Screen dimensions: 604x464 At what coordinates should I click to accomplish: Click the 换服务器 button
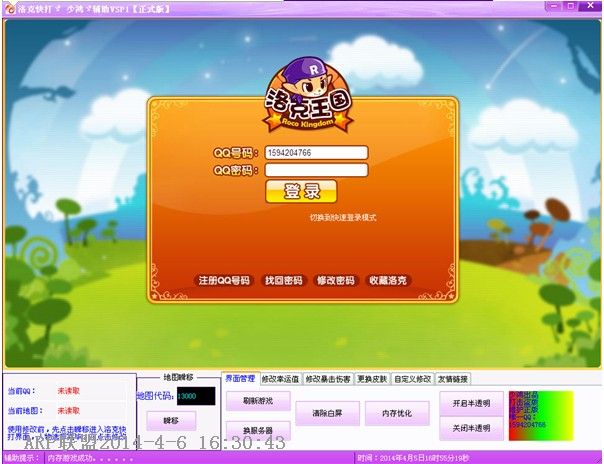click(258, 430)
